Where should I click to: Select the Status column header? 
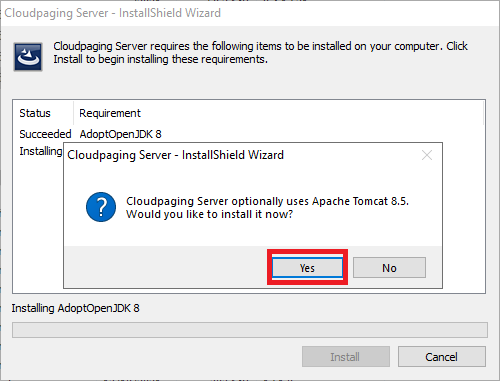pos(35,113)
